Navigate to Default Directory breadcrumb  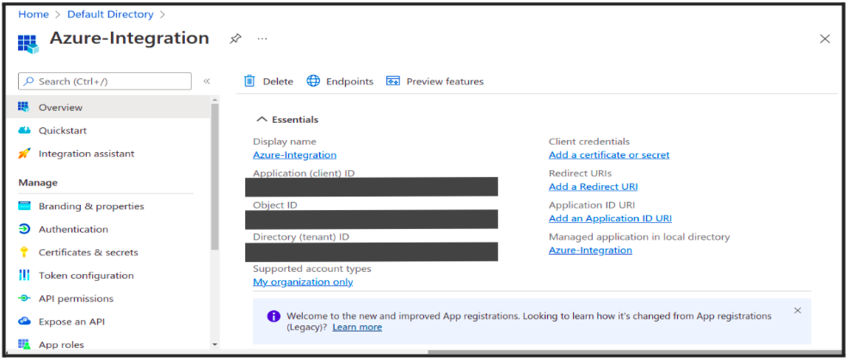pos(111,15)
